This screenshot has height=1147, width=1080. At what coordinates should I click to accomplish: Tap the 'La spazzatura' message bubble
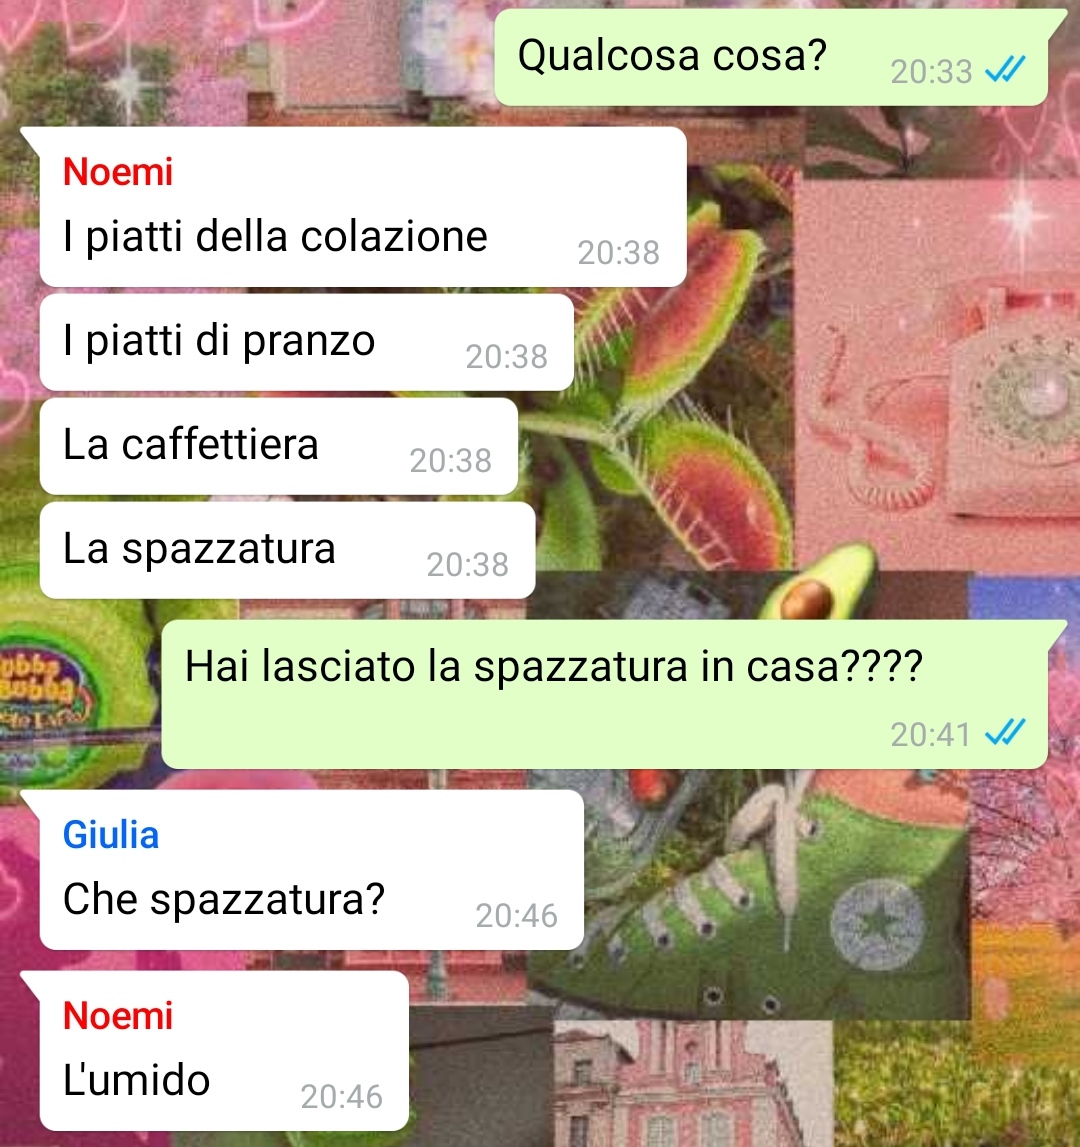[288, 550]
